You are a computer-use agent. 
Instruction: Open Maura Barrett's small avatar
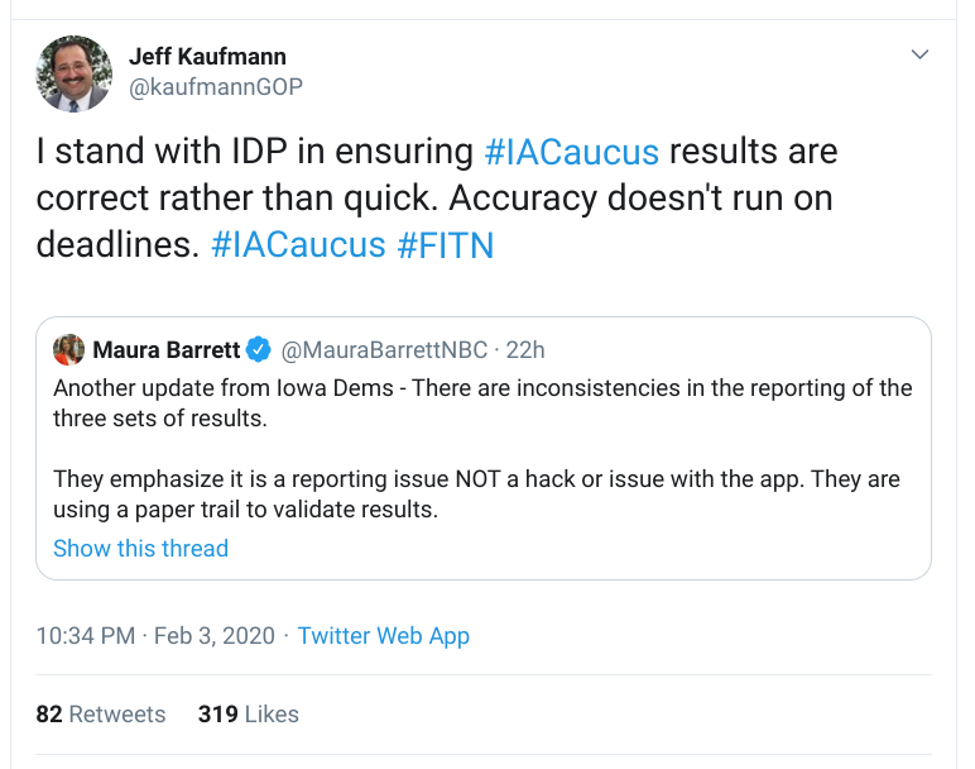[69, 349]
